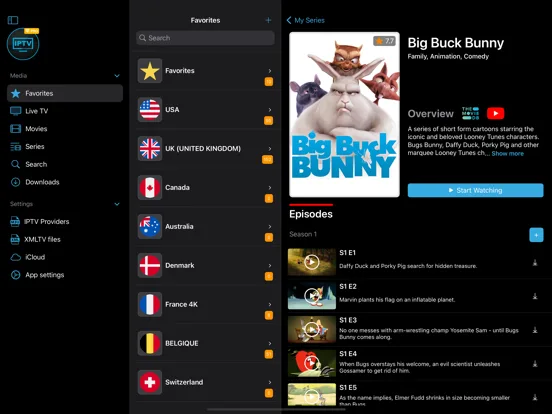Play episode S1 E3 thumbnail
The width and height of the screenshot is (552, 414).
tap(312, 330)
